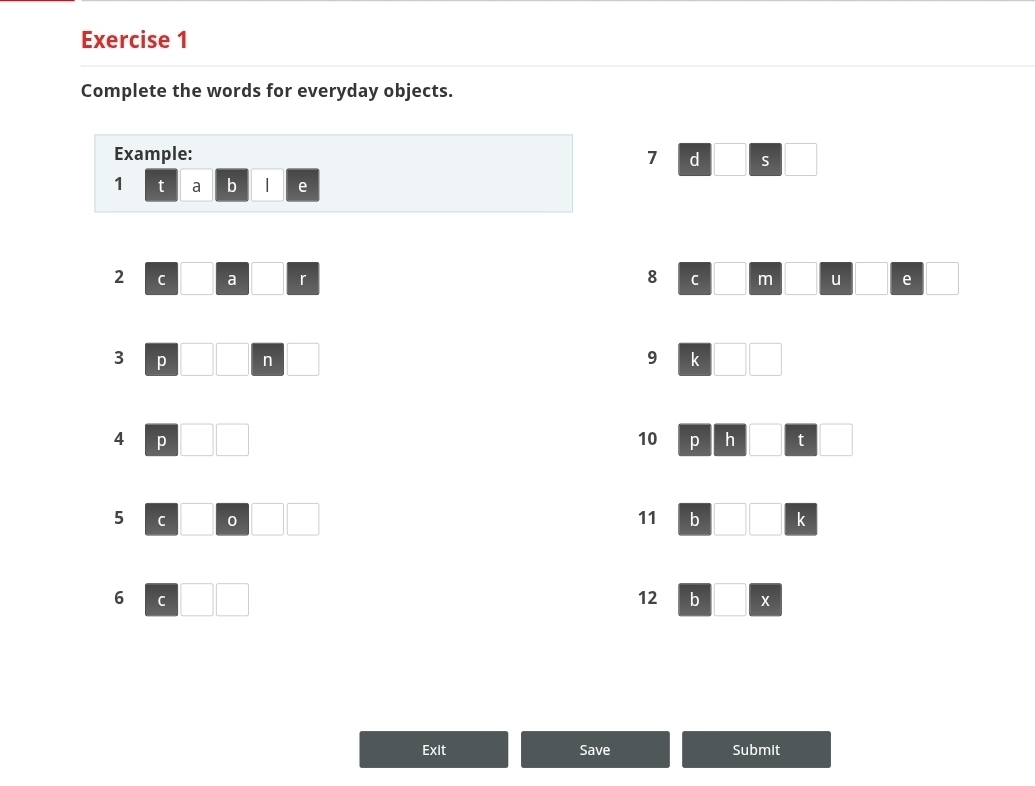This screenshot has height=786, width=1035.
Task: Select the last blank box in word 10
Action: pyautogui.click(x=836, y=440)
